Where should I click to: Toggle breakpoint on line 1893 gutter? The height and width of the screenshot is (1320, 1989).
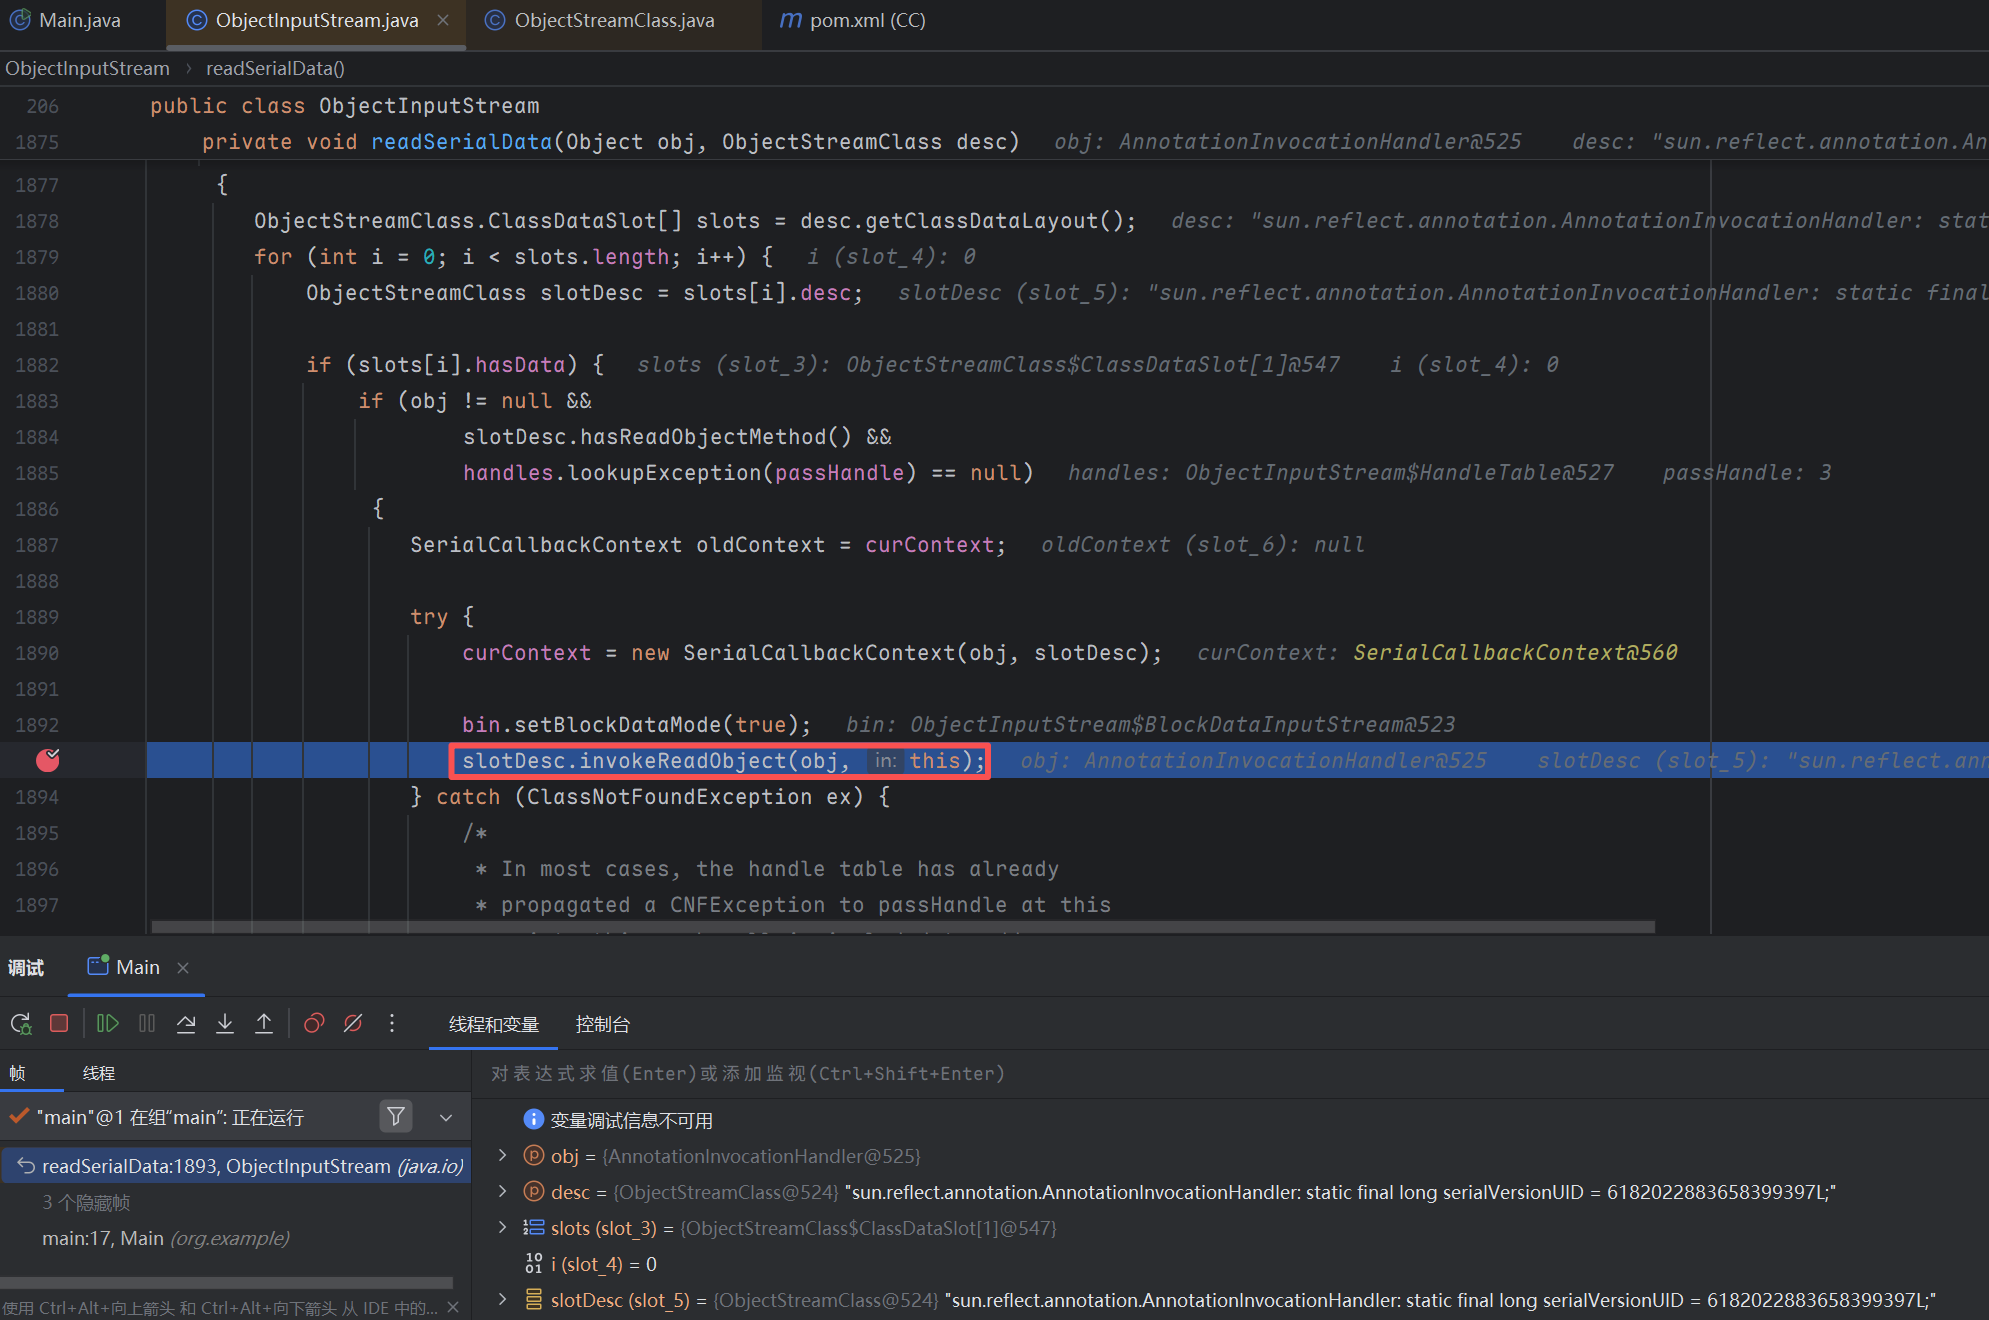click(47, 761)
